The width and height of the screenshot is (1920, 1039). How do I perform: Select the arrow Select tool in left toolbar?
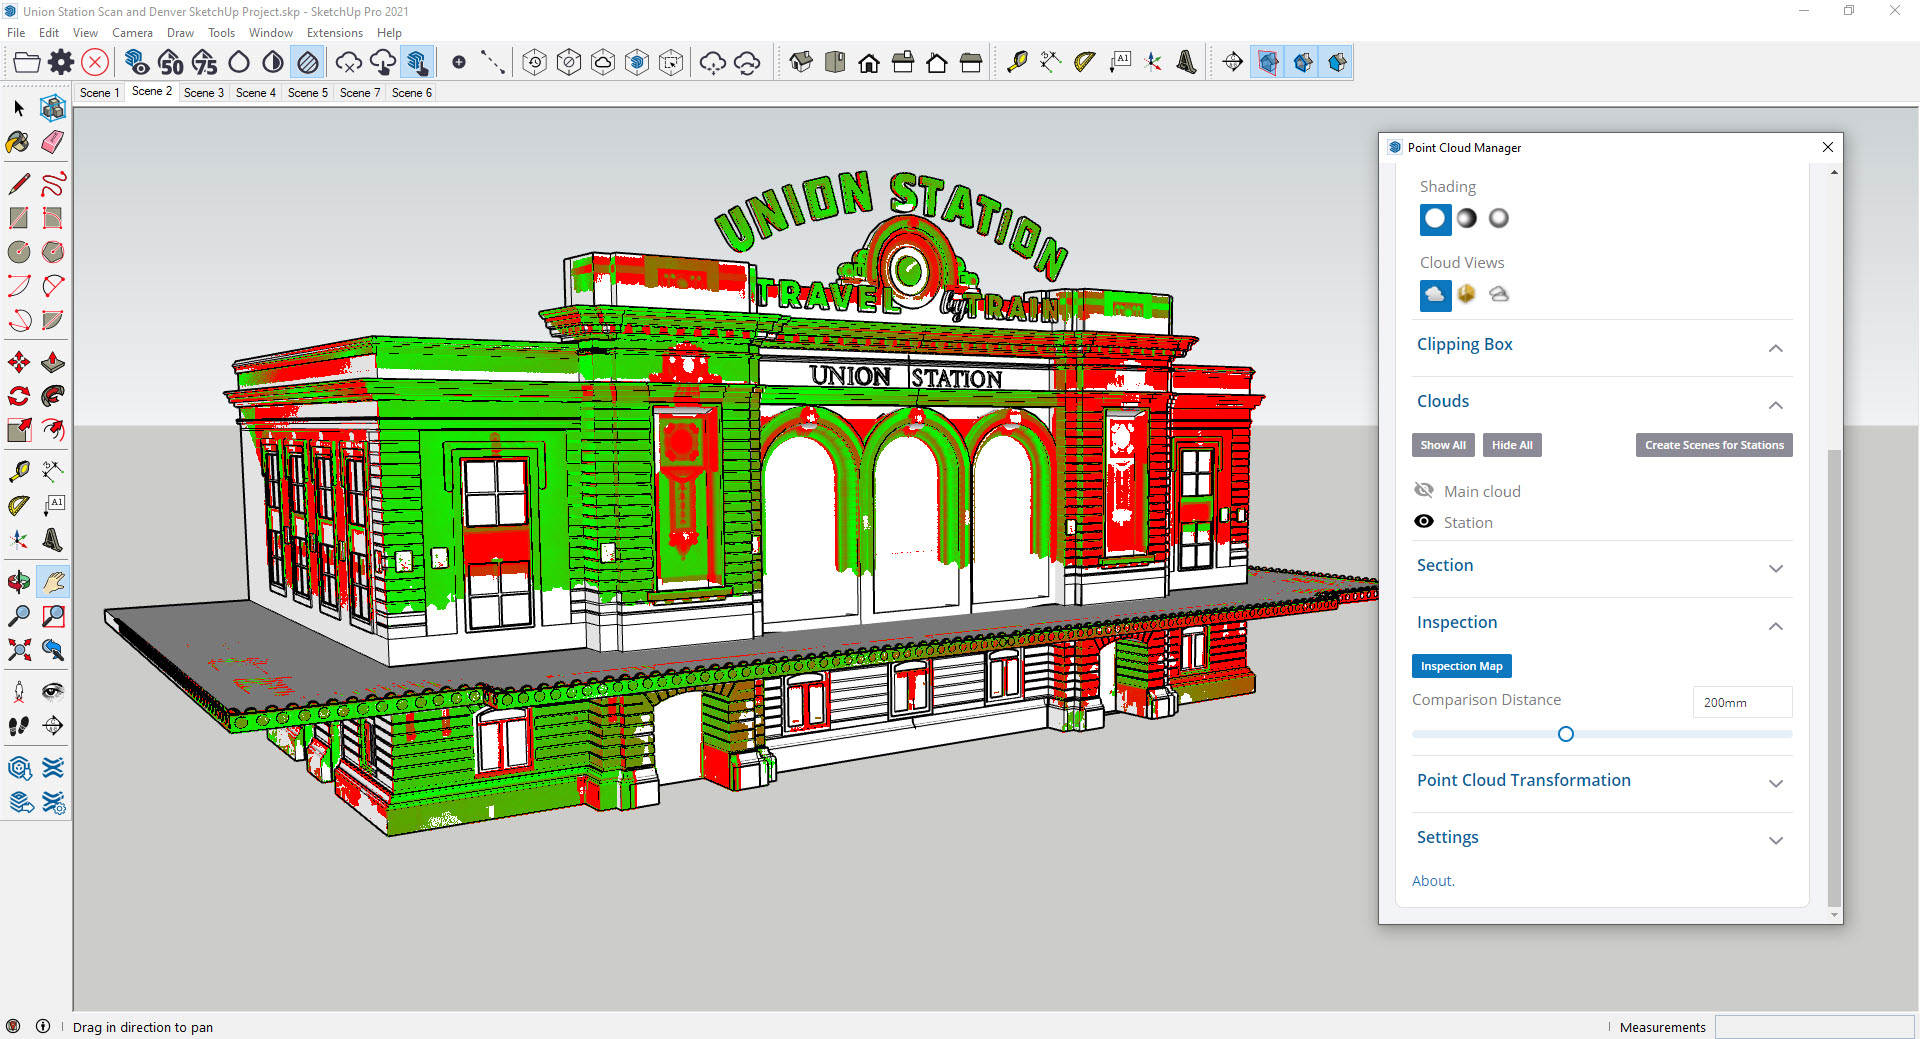tap(19, 108)
